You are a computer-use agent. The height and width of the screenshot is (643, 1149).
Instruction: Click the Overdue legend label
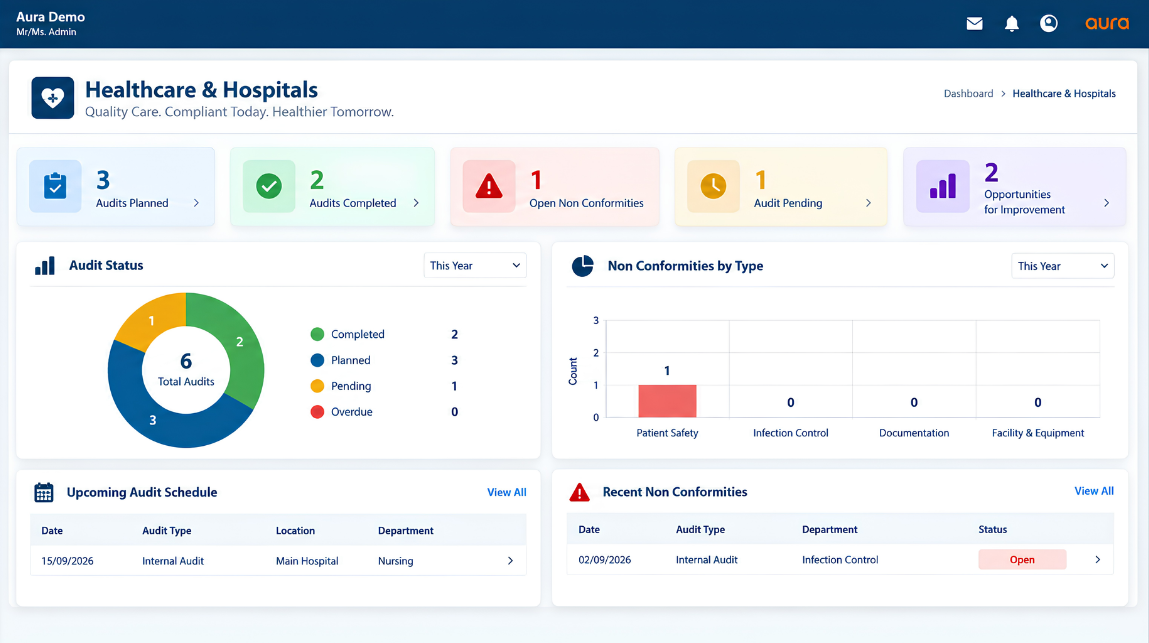[x=352, y=412]
